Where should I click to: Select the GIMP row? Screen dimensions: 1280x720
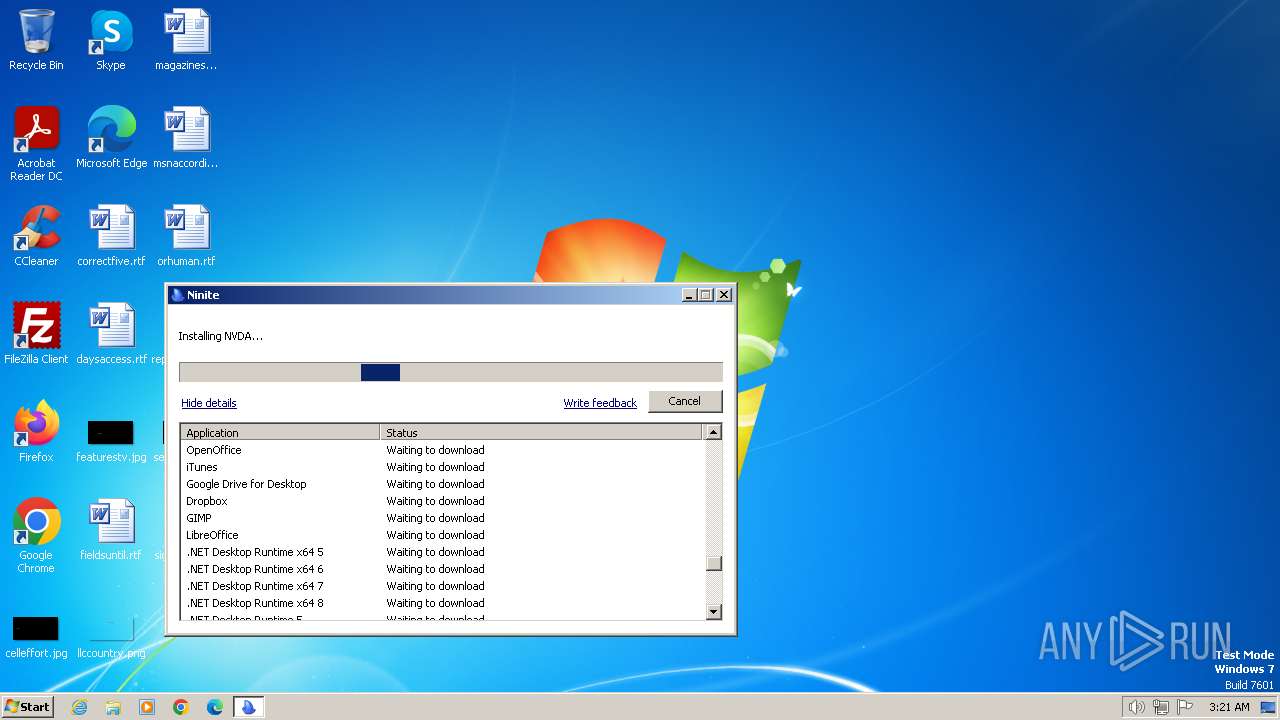click(443, 518)
